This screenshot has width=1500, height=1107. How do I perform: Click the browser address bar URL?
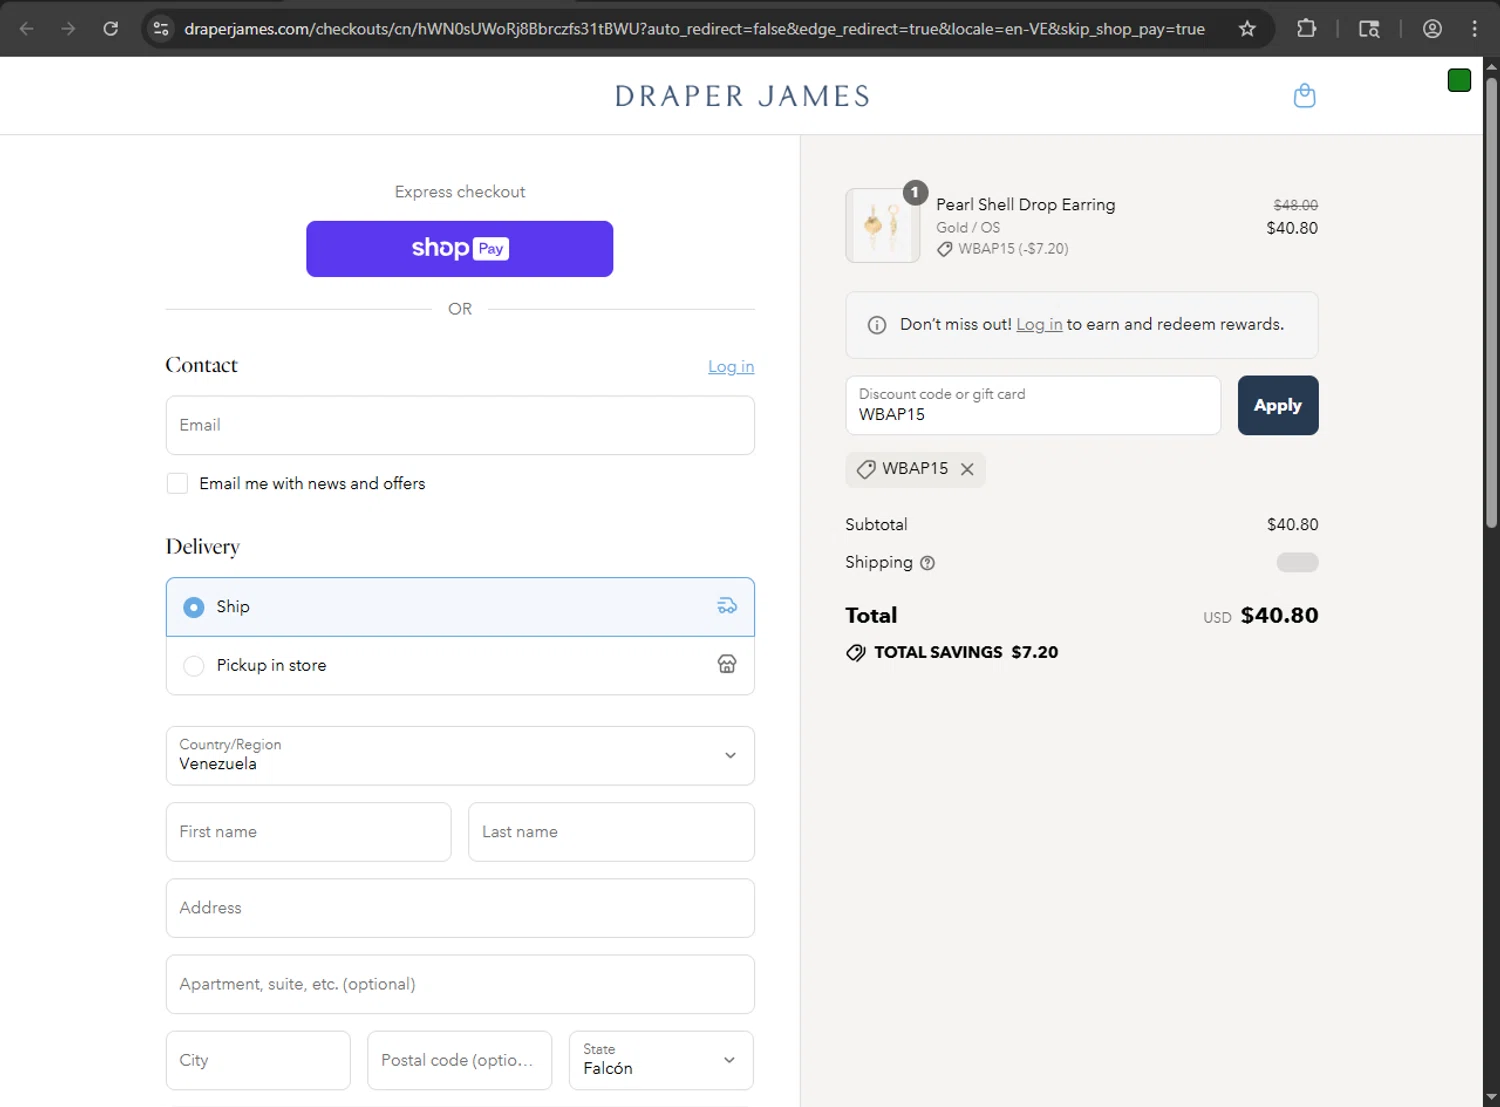[694, 29]
